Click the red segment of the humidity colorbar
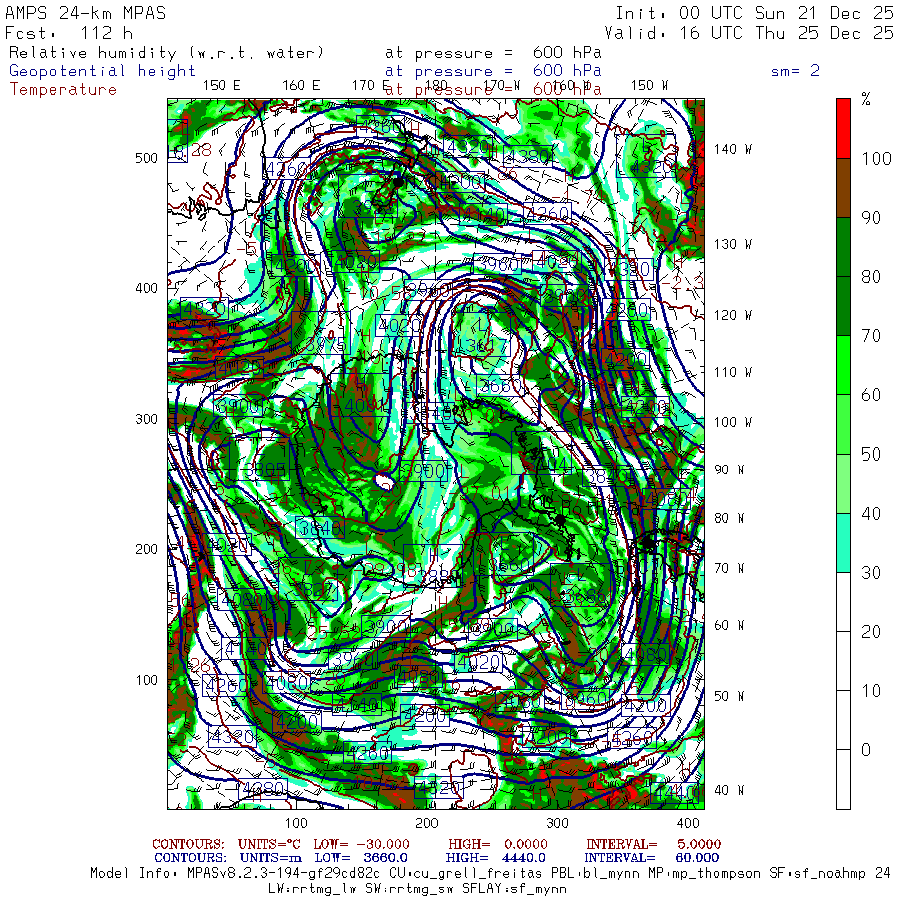The image size is (900, 900). pyautogui.click(x=843, y=129)
